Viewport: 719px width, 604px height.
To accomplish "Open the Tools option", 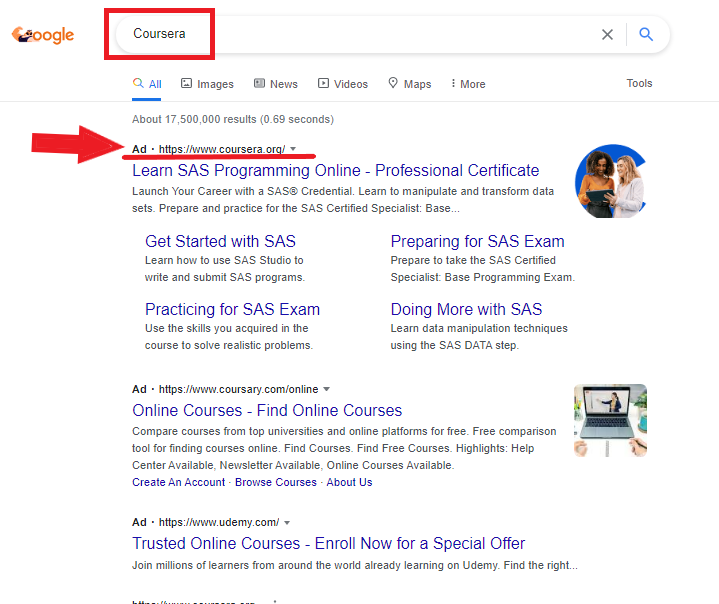I will point(639,83).
